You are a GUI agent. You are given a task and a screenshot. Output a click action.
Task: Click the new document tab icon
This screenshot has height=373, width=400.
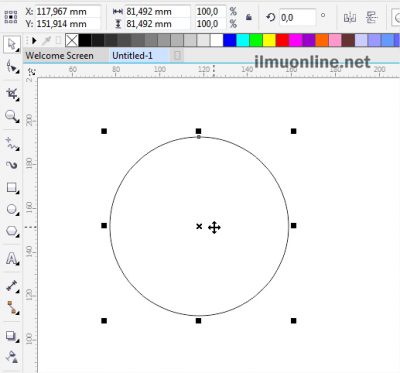(x=177, y=55)
